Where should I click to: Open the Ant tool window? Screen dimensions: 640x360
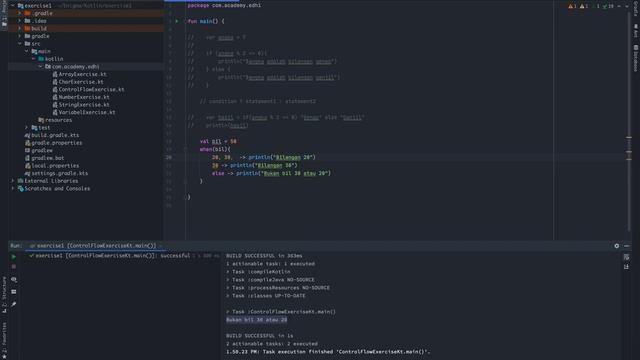click(636, 31)
